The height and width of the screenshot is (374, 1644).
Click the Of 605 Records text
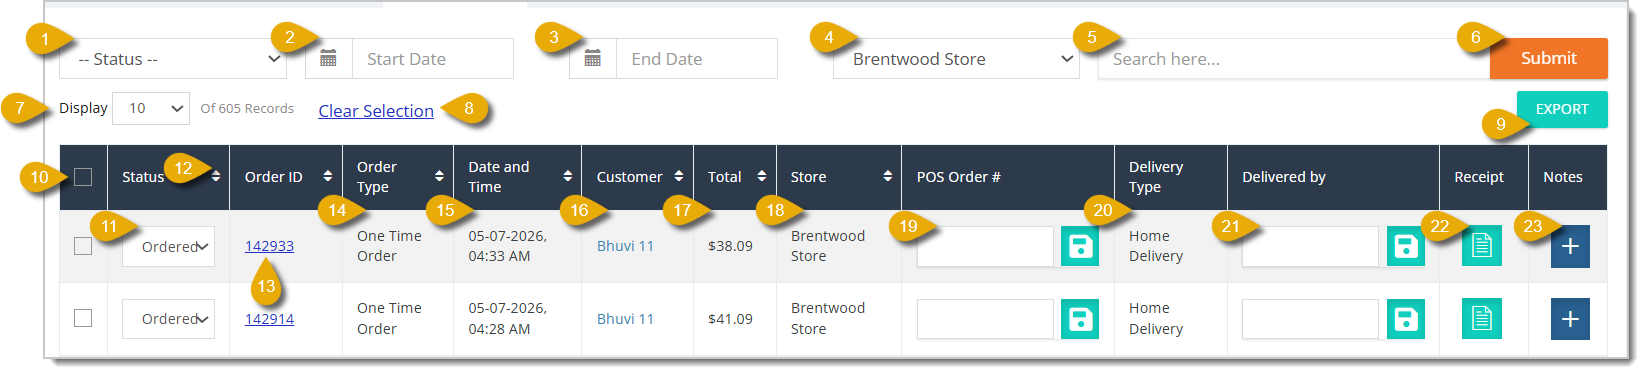pyautogui.click(x=247, y=108)
